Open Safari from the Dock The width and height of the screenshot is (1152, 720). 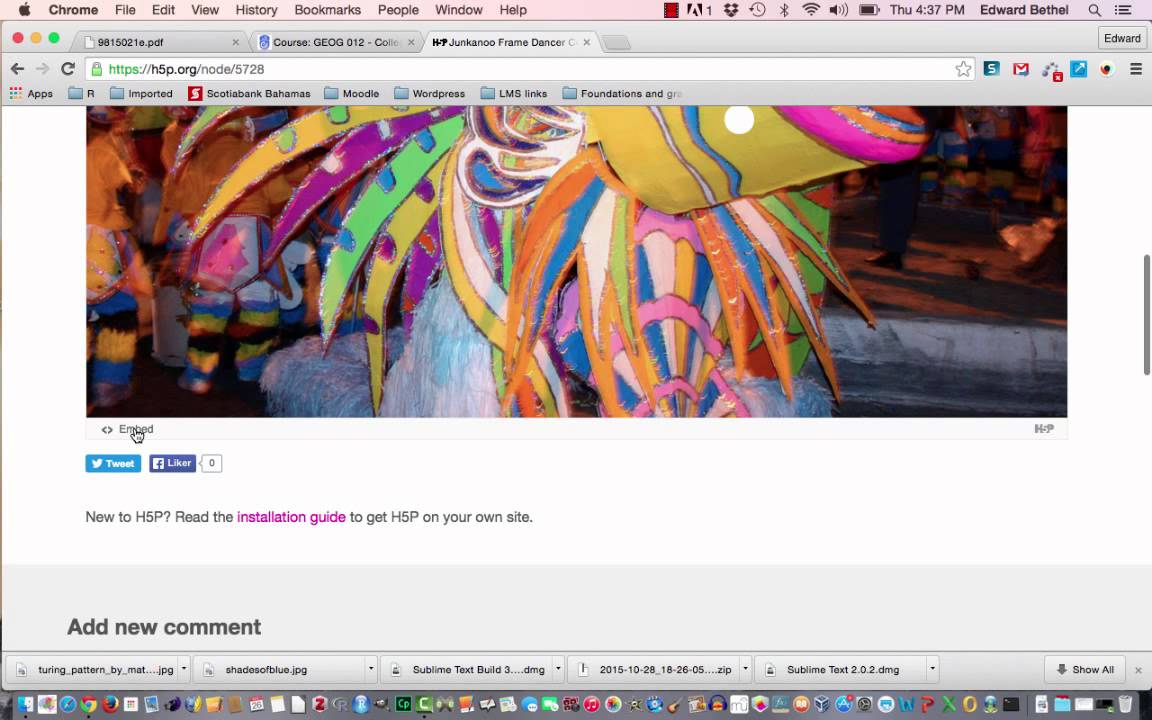68,705
